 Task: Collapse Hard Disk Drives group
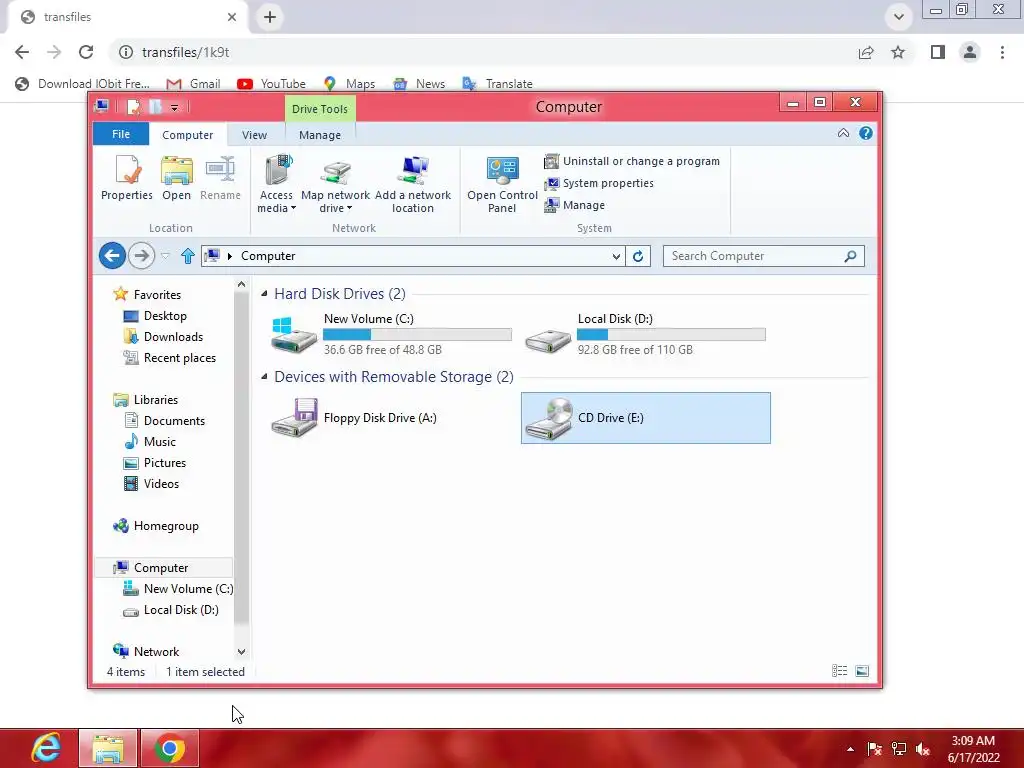pos(264,294)
